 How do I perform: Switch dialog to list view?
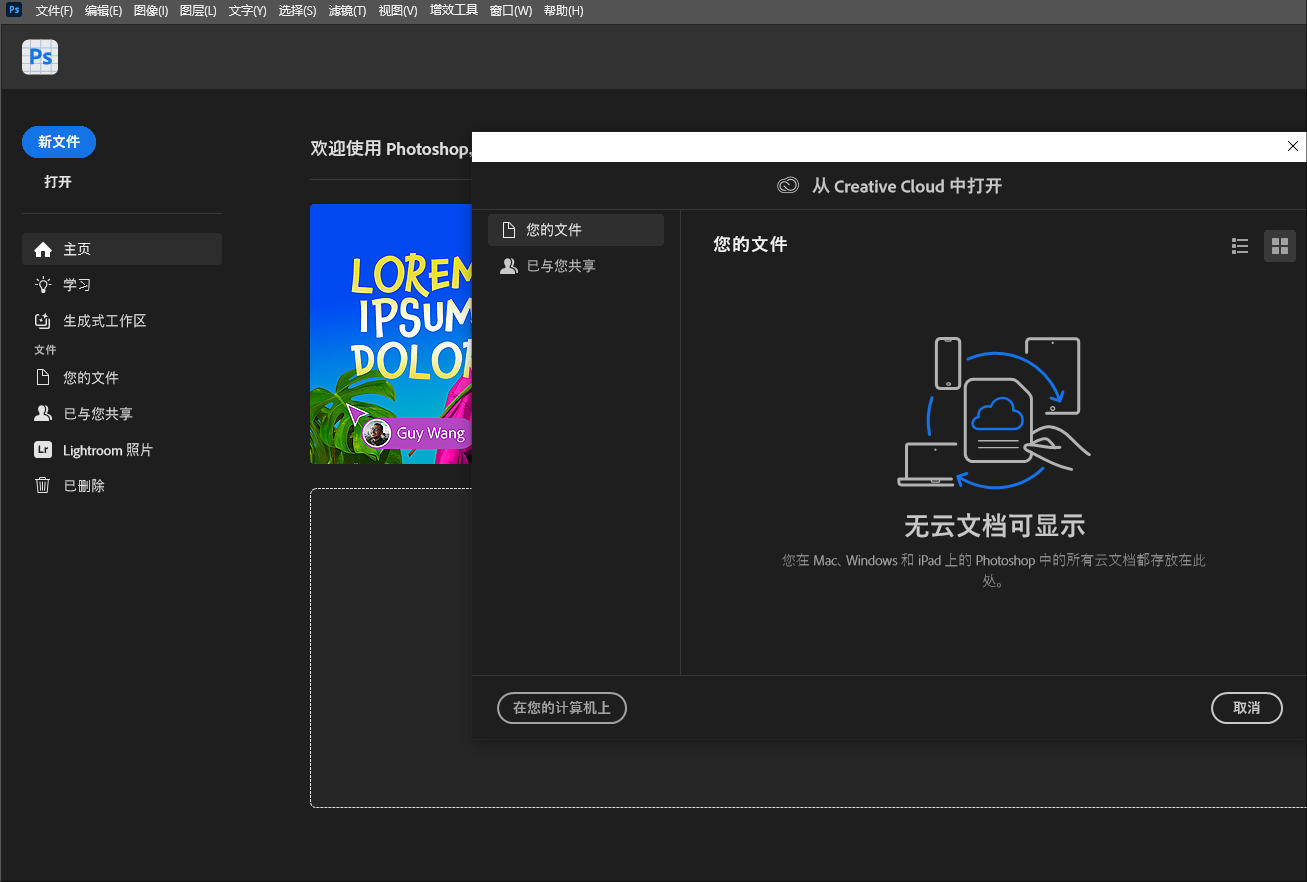[x=1240, y=246]
